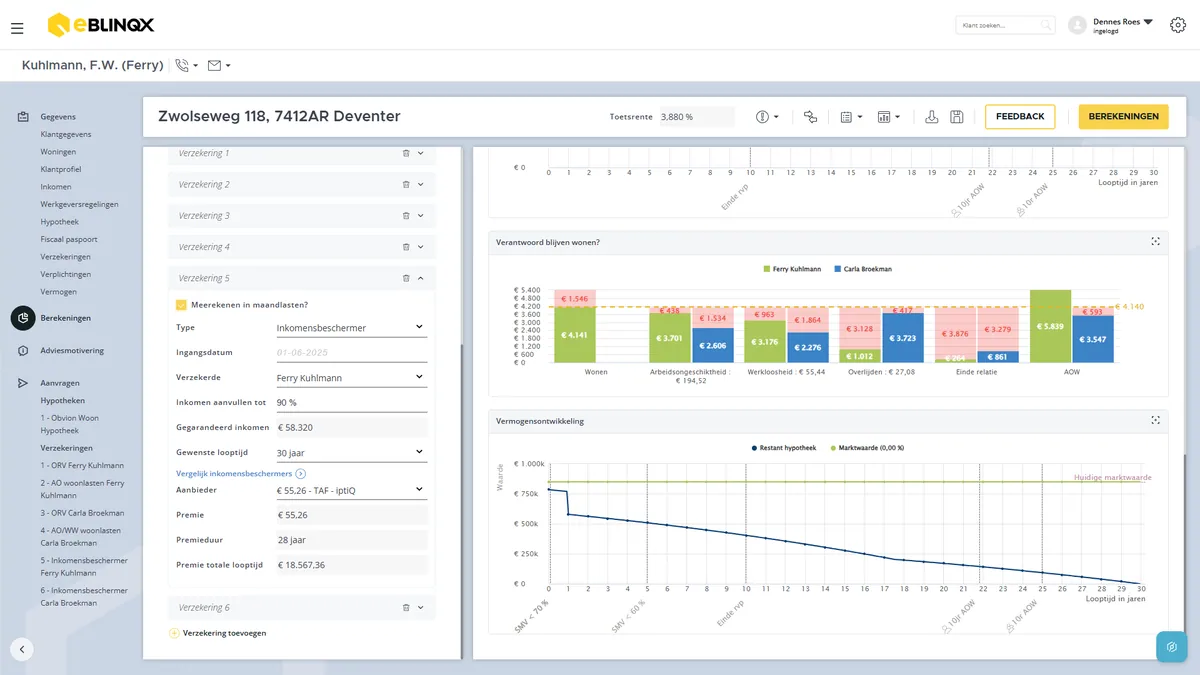Maximize the Verantwoord blijven wonen chart
Image resolution: width=1200 pixels, height=675 pixels.
pos(1155,242)
